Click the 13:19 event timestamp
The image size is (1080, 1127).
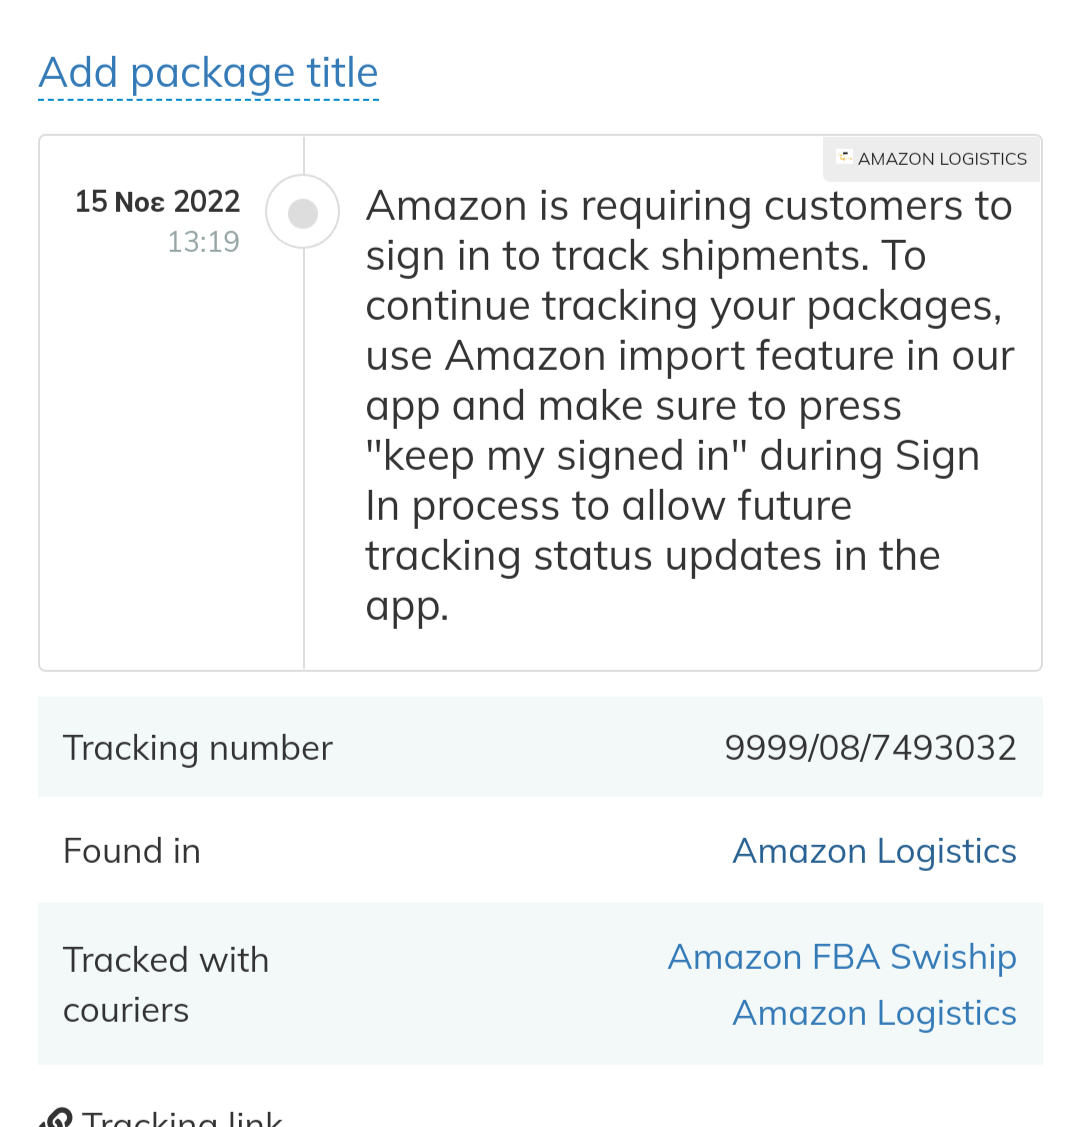(x=203, y=242)
